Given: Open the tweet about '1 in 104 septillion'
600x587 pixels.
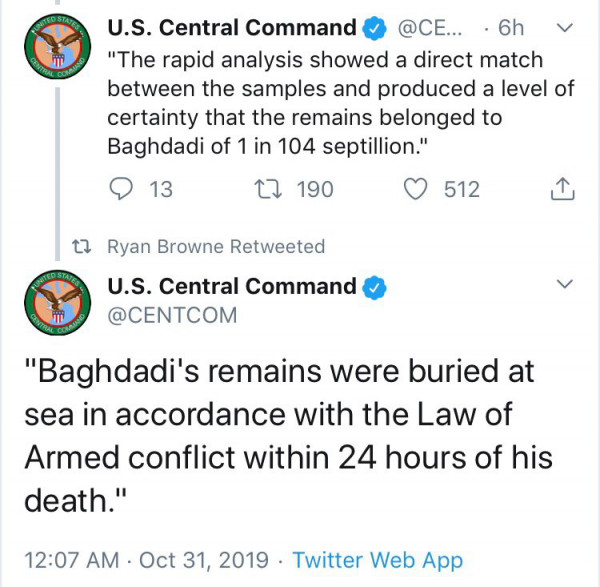Looking at the screenshot, I should (x=340, y=102).
